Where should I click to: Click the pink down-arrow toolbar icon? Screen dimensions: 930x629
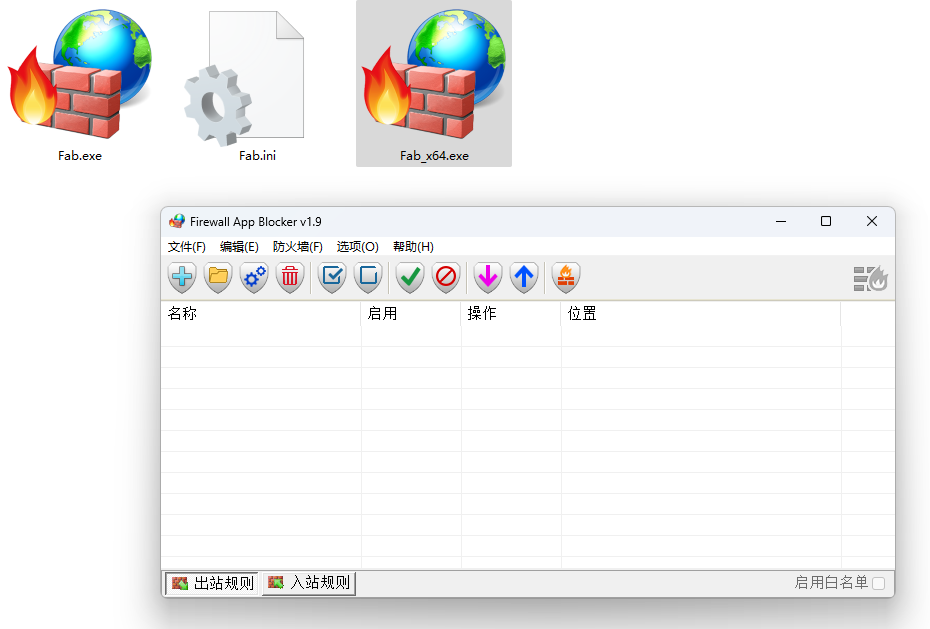click(x=487, y=277)
